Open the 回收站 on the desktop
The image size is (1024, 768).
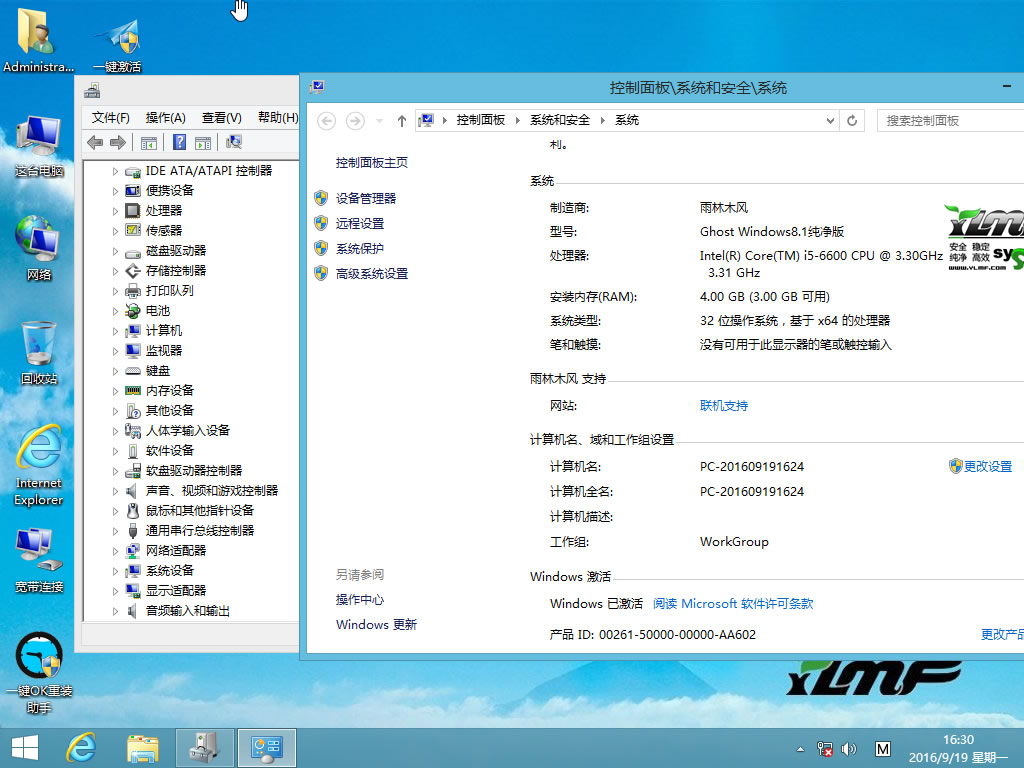(x=38, y=345)
